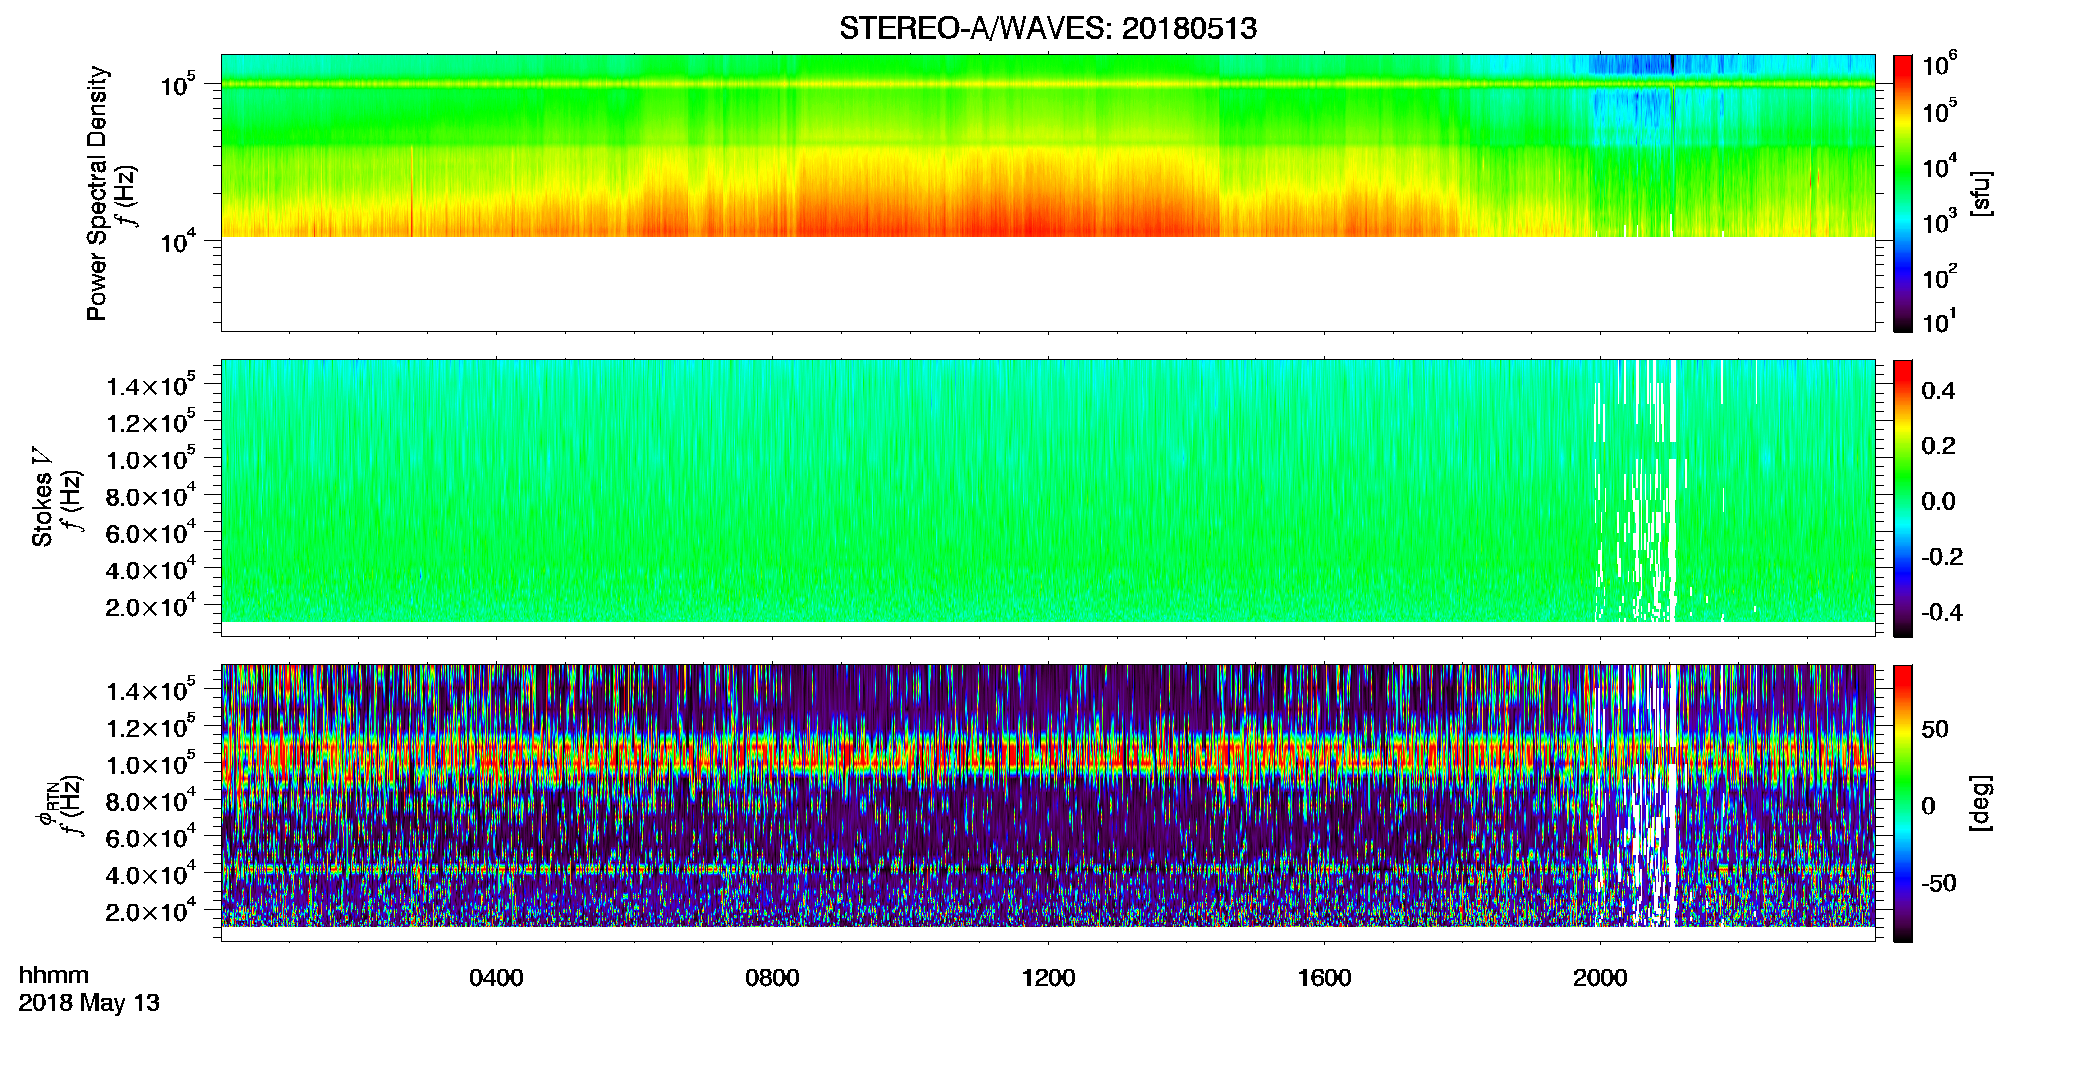
Task: Click the [sfu] colorbar unit label
Action: click(1981, 193)
